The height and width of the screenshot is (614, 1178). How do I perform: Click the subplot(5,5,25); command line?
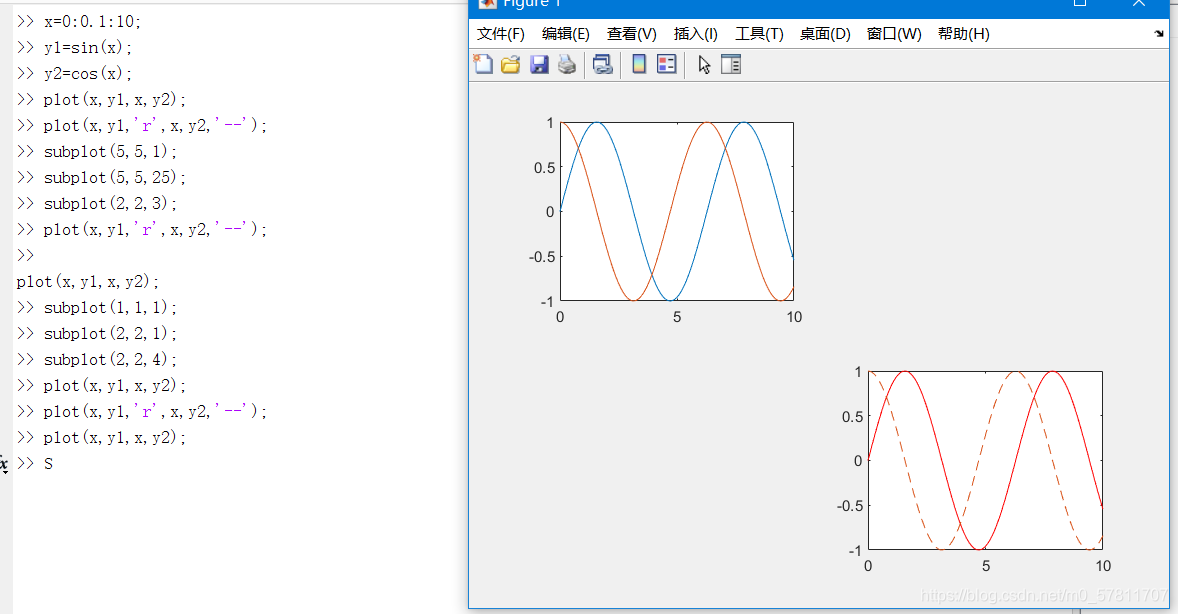(101, 177)
